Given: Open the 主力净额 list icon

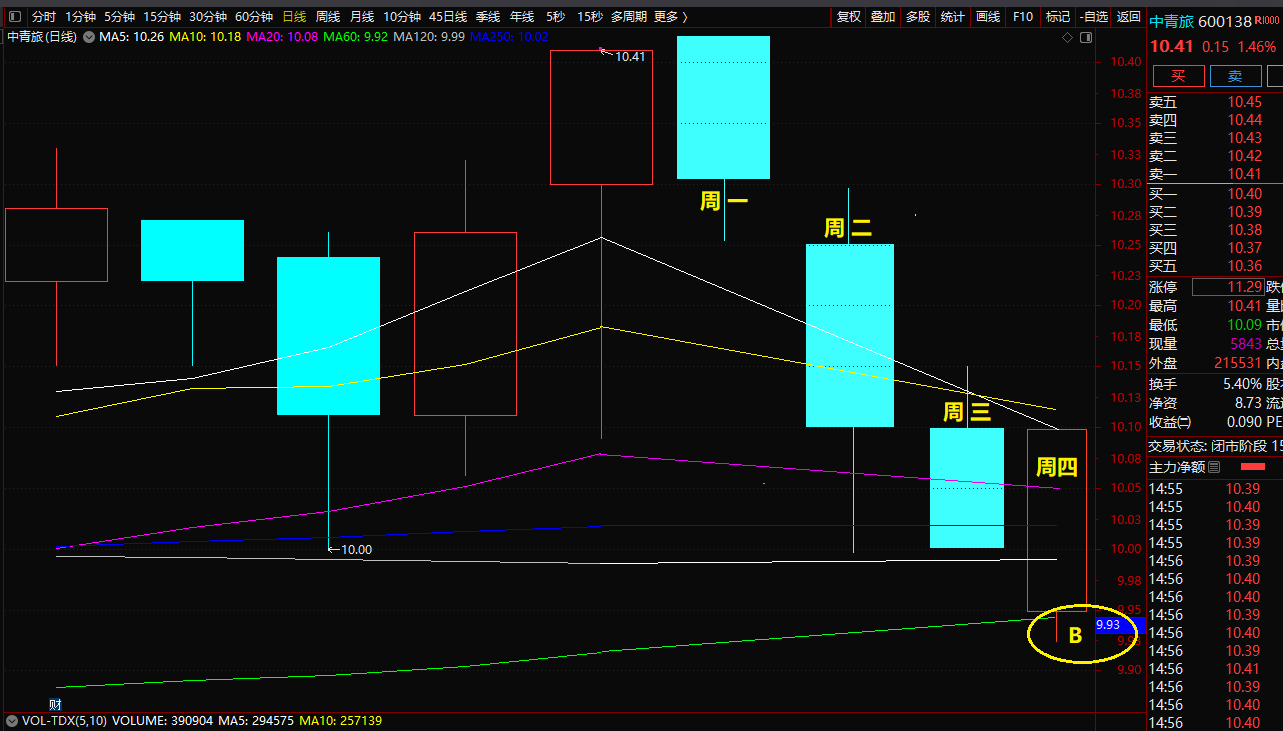Looking at the screenshot, I should coord(1214,467).
